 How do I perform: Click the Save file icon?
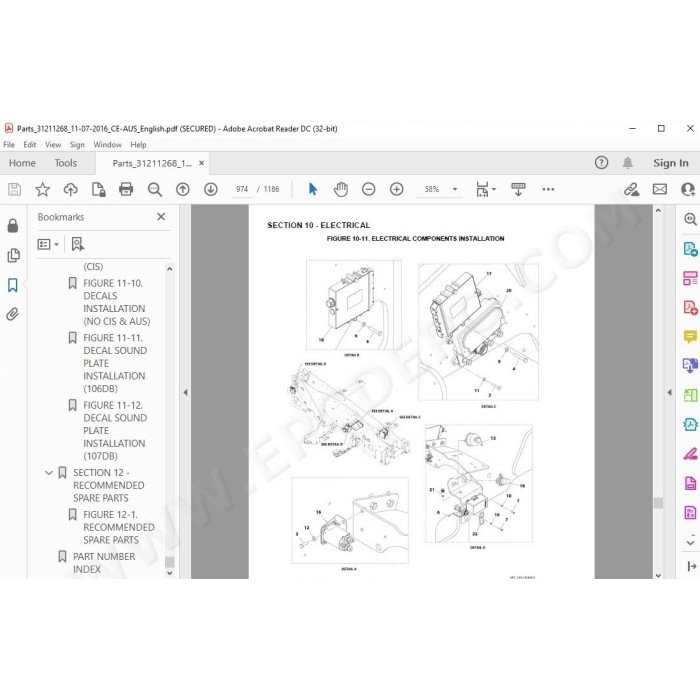(x=14, y=189)
